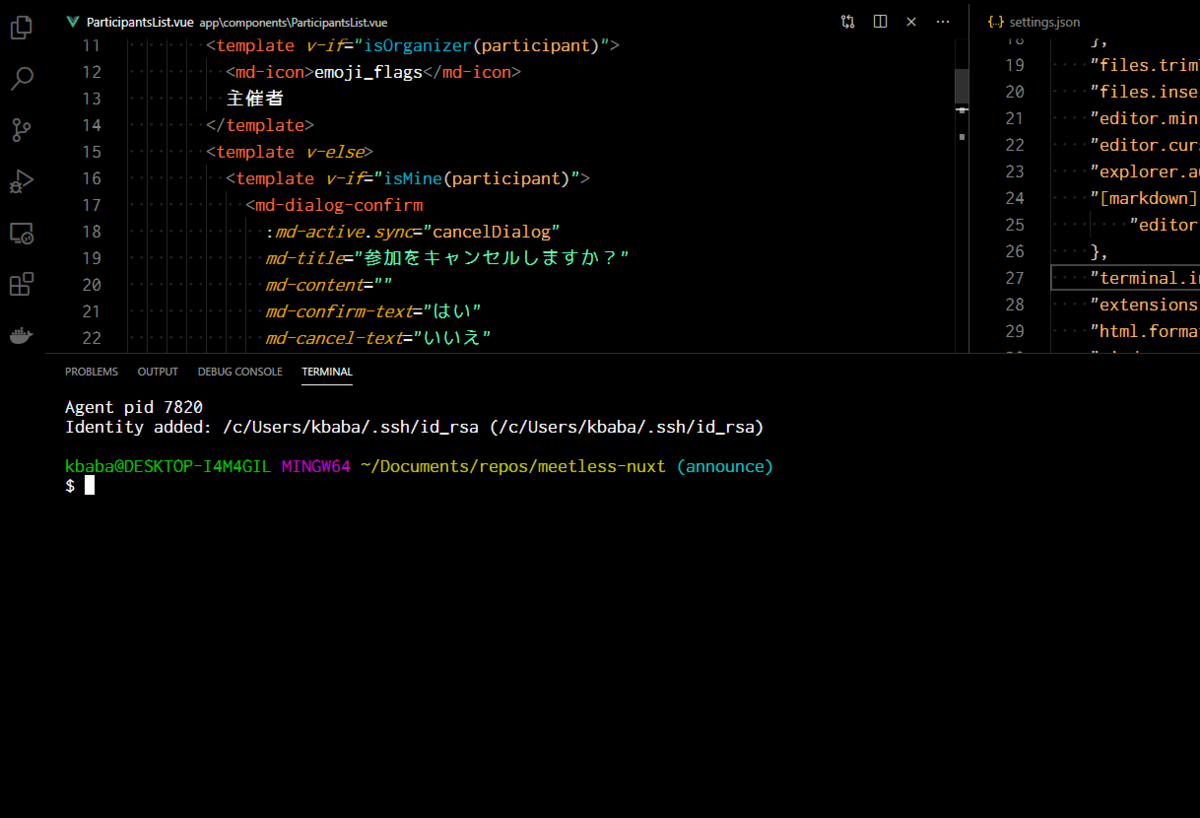Click "editor on line 25 in settings.json
Viewport: 1200px width, 818px height.
pos(1164,224)
